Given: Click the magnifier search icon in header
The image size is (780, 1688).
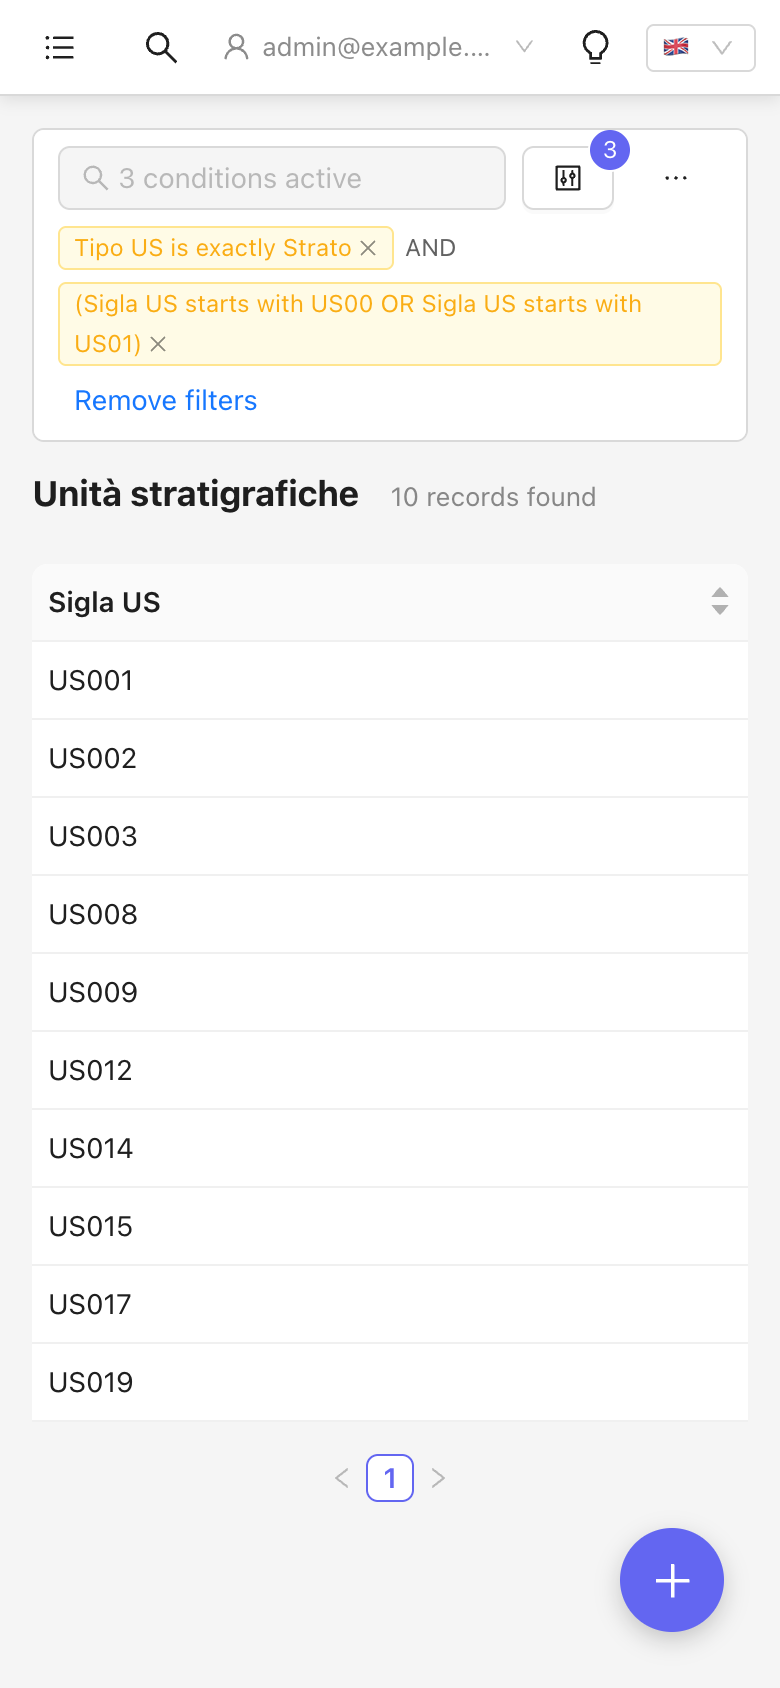Looking at the screenshot, I should [x=161, y=47].
